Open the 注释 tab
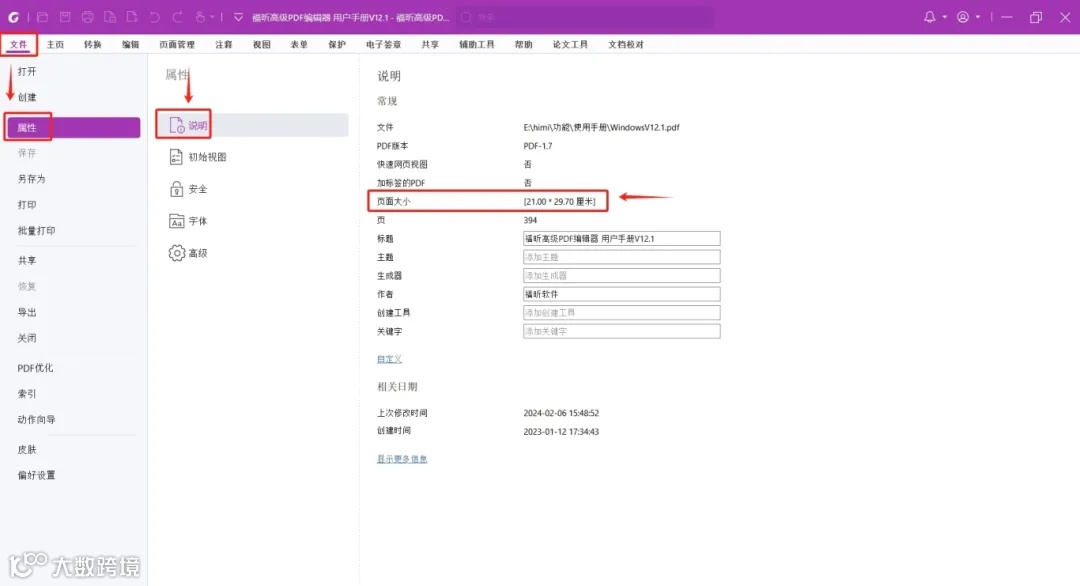The width and height of the screenshot is (1080, 586). 223,44
